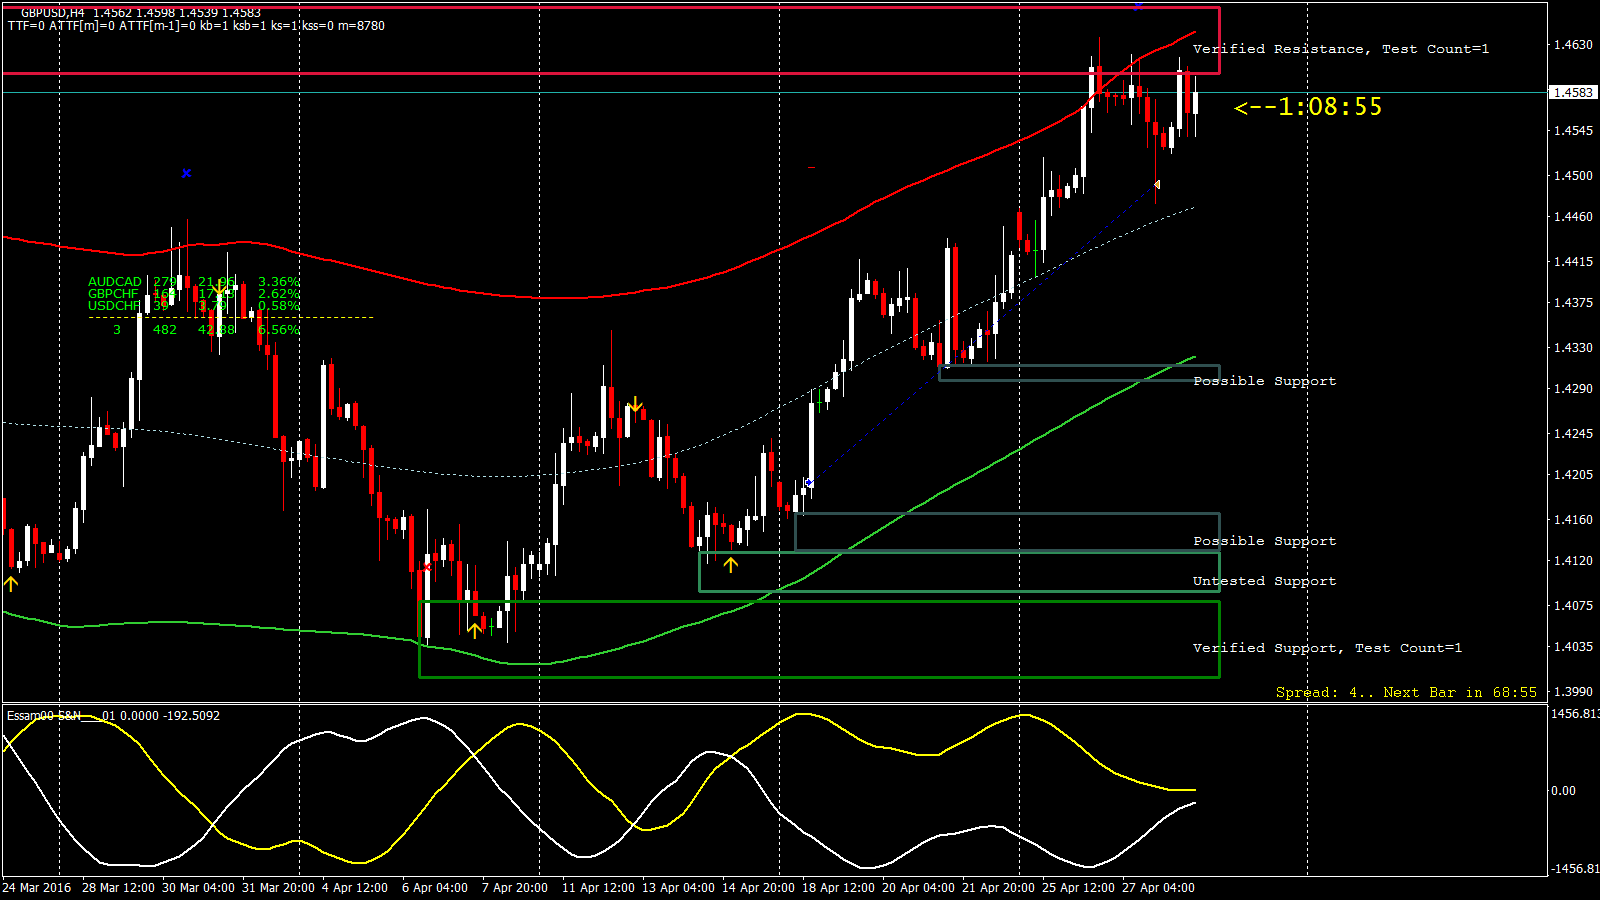The image size is (1600, 900).
Task: Select the blue dot marker at trendline start
Action: tap(809, 483)
